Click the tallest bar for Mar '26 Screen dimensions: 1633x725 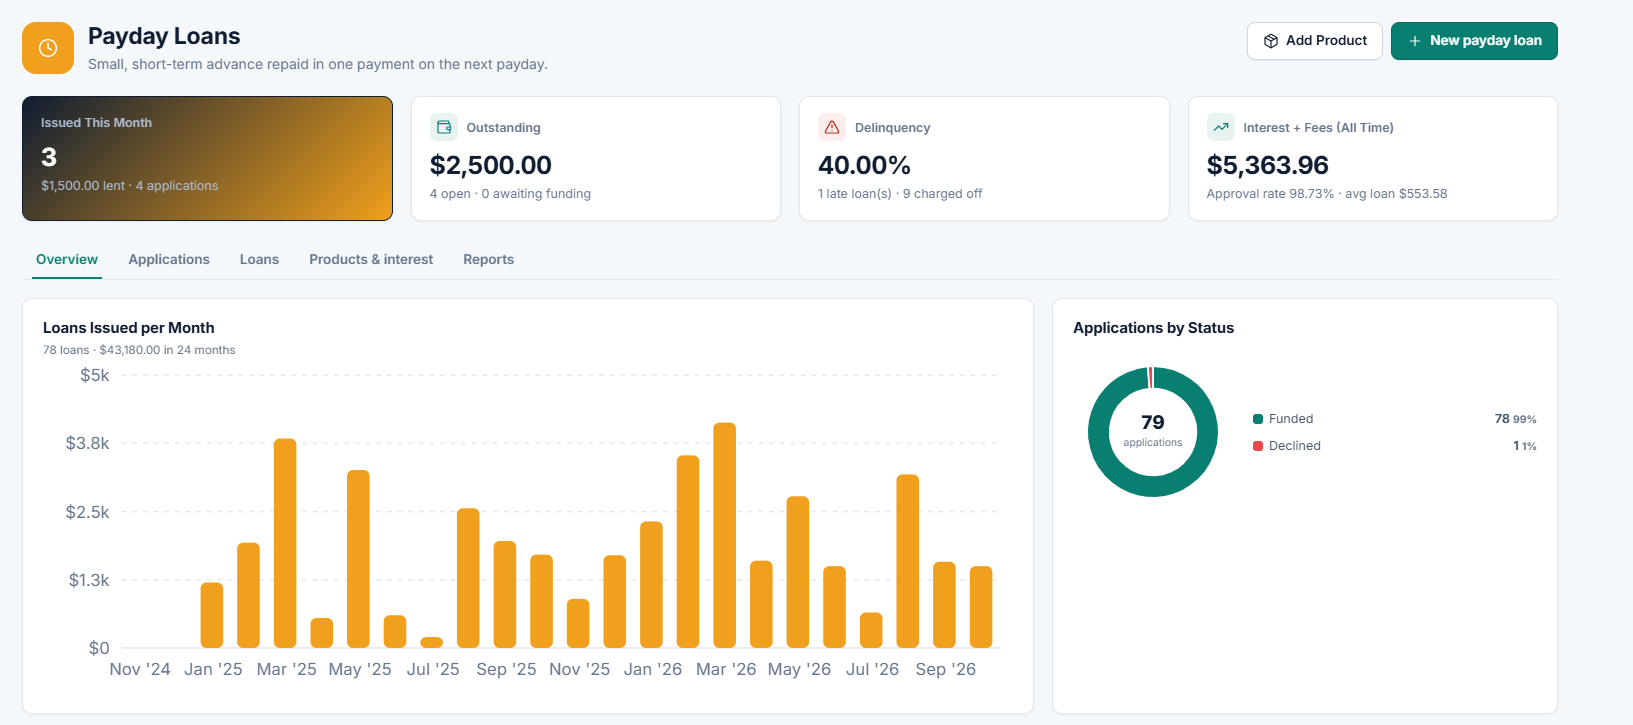(x=725, y=535)
